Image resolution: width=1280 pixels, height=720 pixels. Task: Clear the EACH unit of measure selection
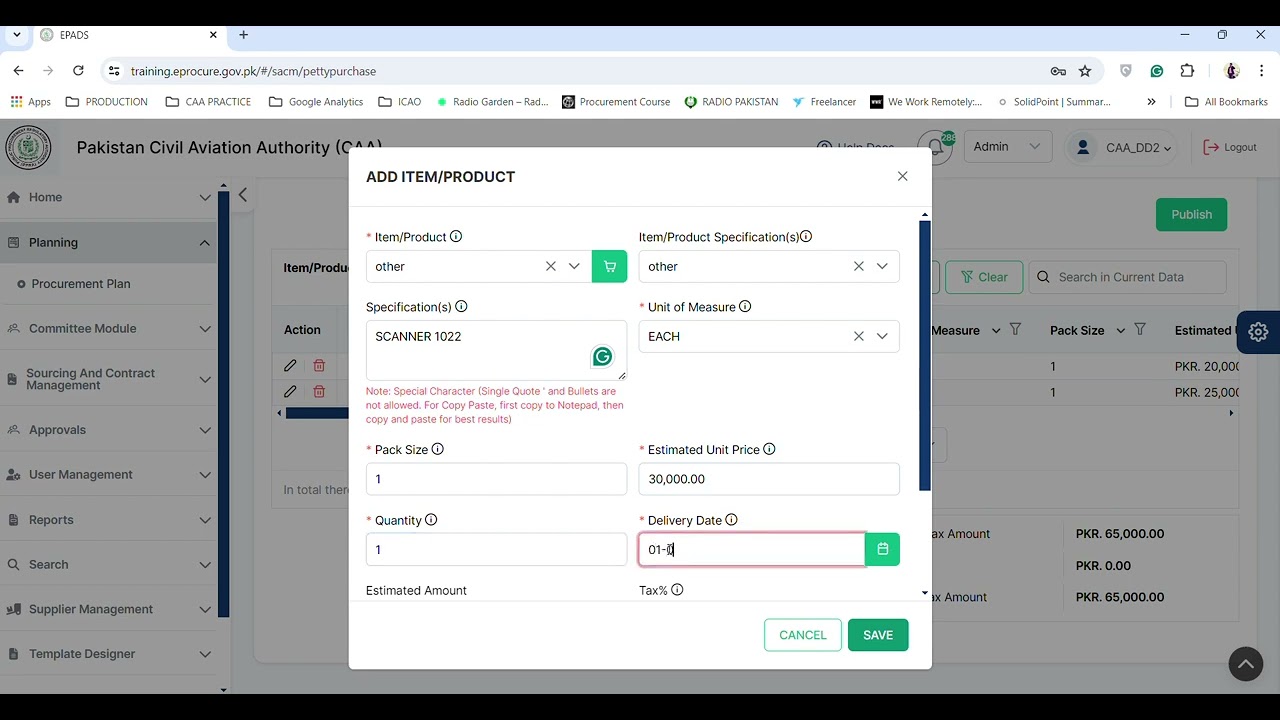(x=858, y=336)
